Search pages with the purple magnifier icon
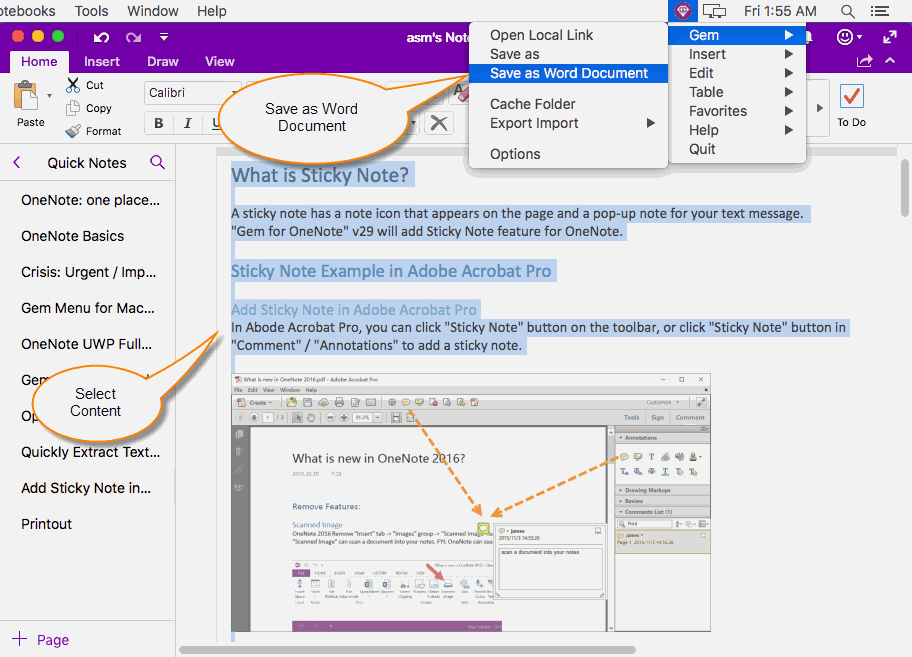The image size is (912, 657). pos(157,162)
